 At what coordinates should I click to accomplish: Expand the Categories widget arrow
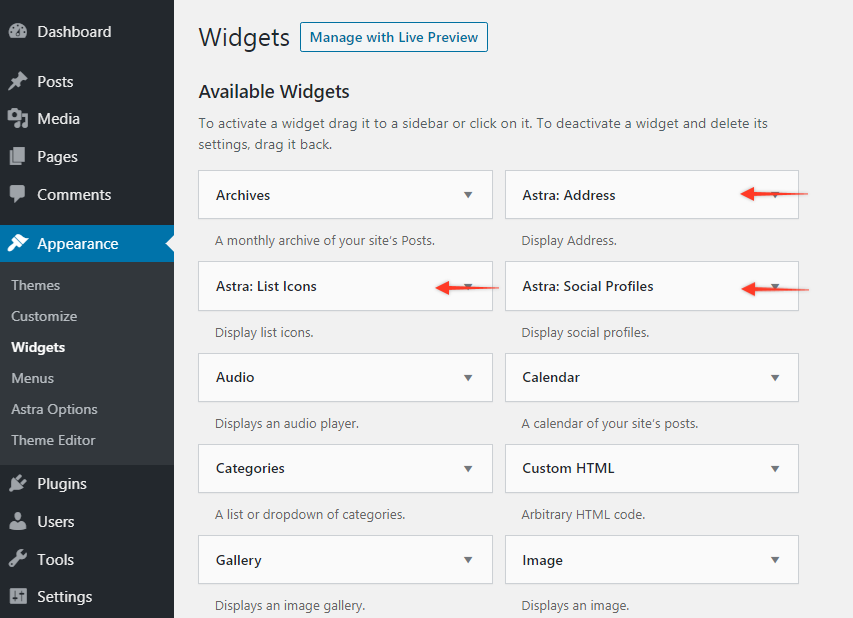[x=468, y=468]
